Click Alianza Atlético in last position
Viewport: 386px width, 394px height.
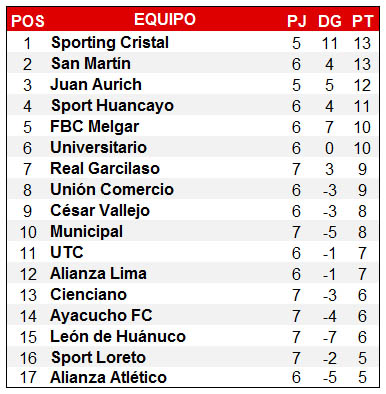[x=108, y=377]
